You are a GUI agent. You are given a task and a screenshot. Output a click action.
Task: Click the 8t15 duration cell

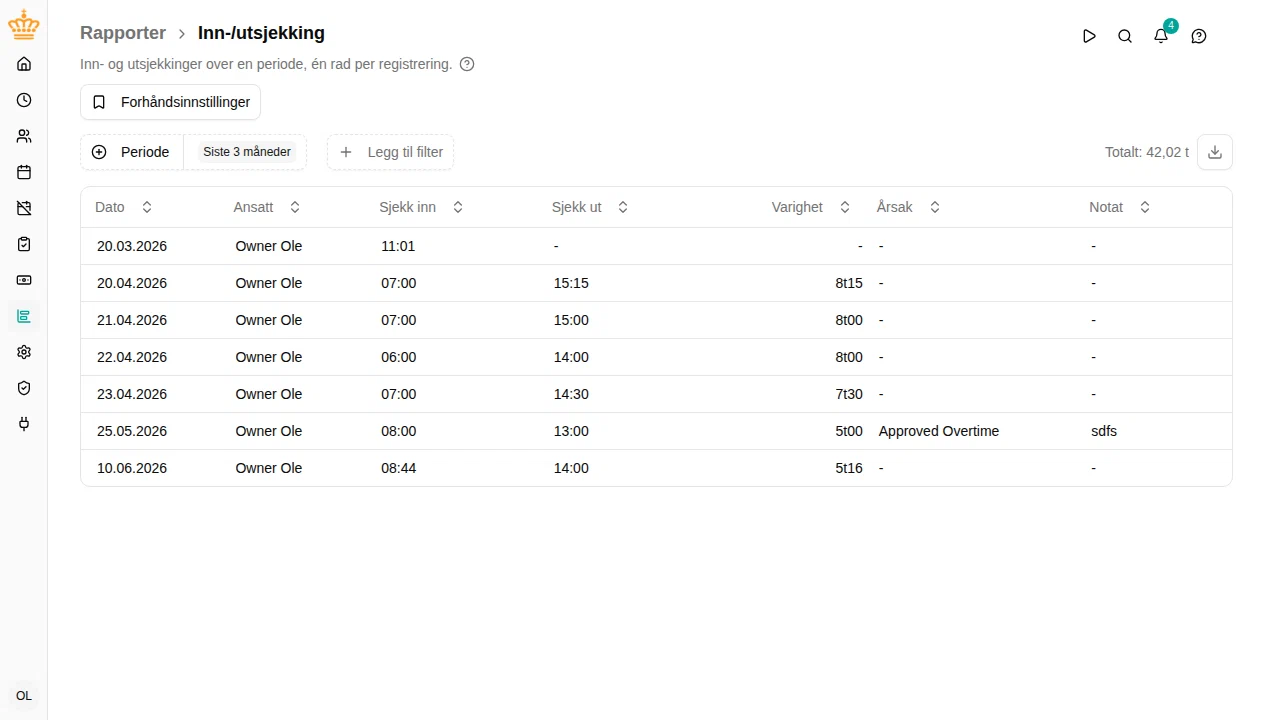(849, 283)
